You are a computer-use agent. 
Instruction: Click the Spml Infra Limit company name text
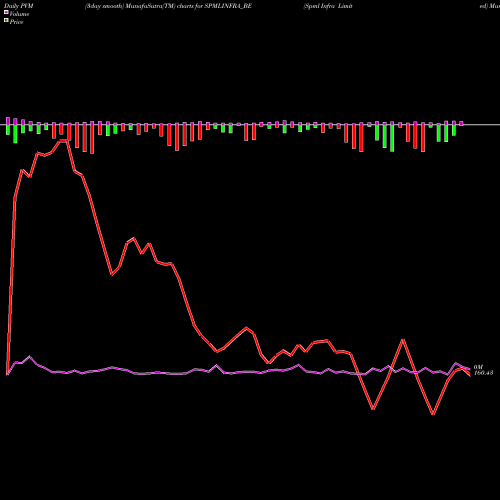pyautogui.click(x=328, y=6)
